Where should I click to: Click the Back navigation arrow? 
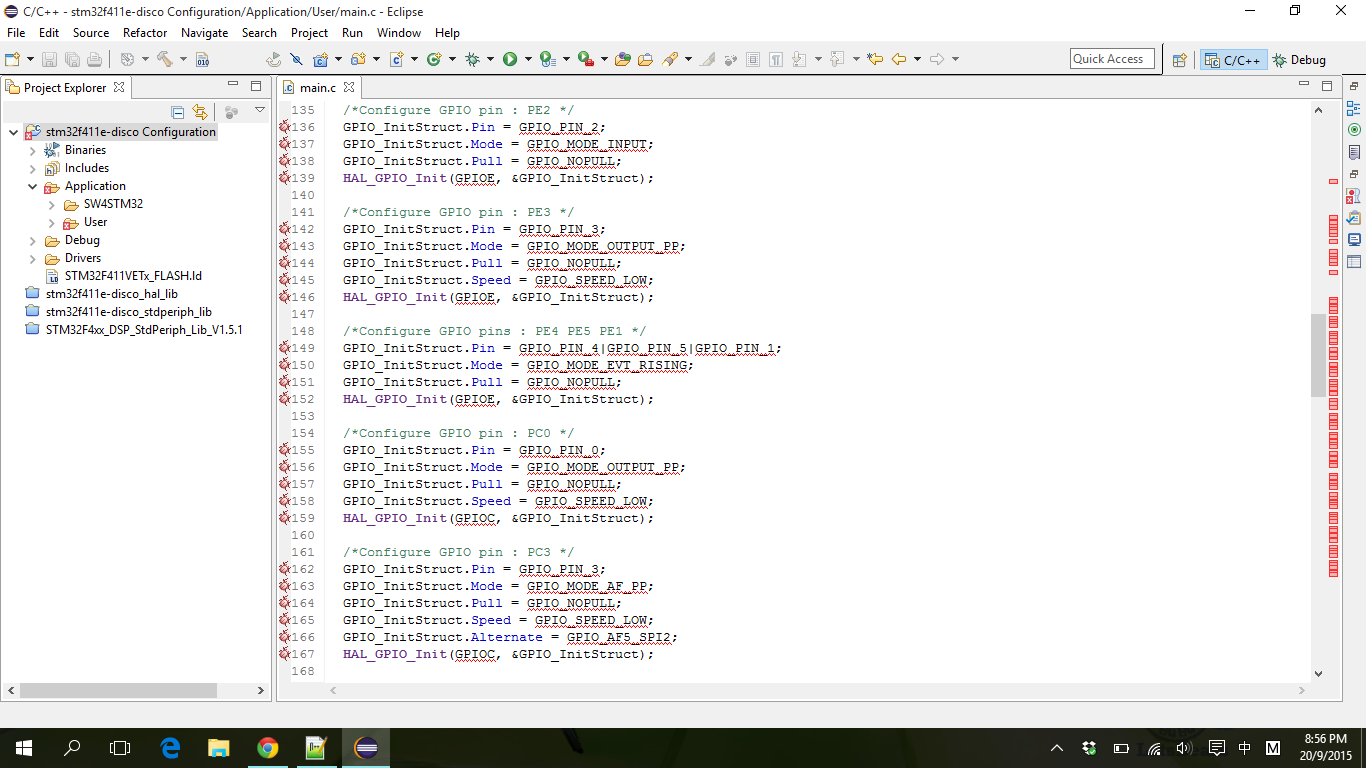[x=898, y=59]
